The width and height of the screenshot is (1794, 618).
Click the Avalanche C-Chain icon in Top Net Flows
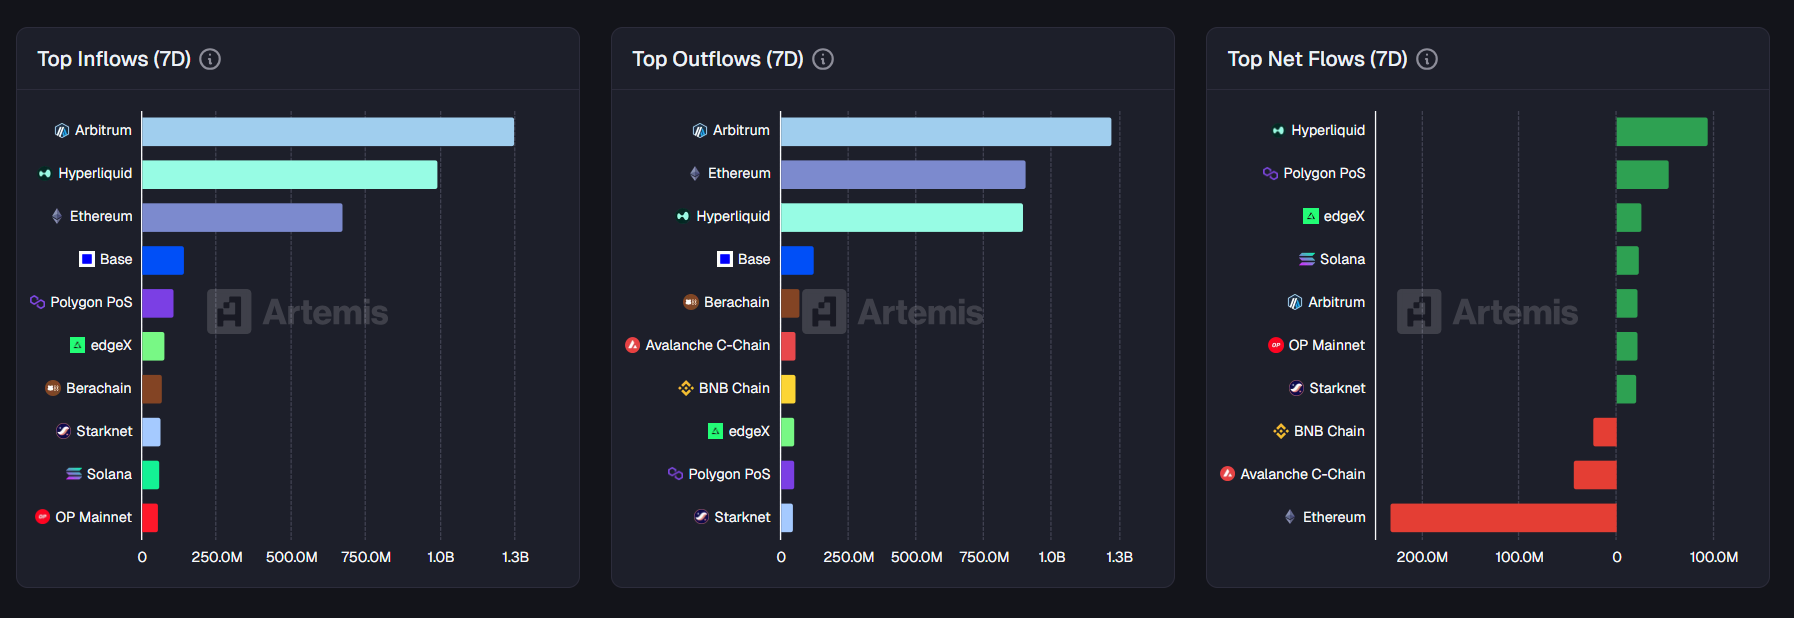(x=1227, y=474)
